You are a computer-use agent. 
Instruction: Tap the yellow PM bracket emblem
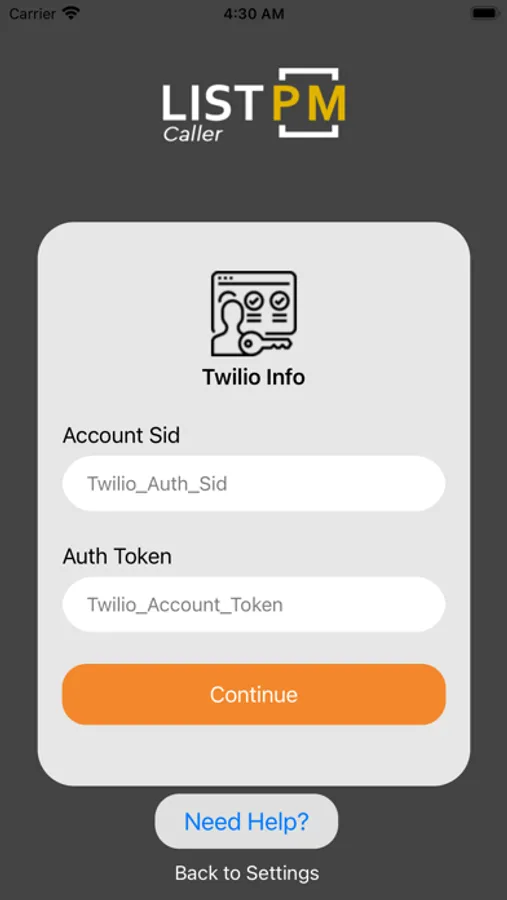[309, 103]
